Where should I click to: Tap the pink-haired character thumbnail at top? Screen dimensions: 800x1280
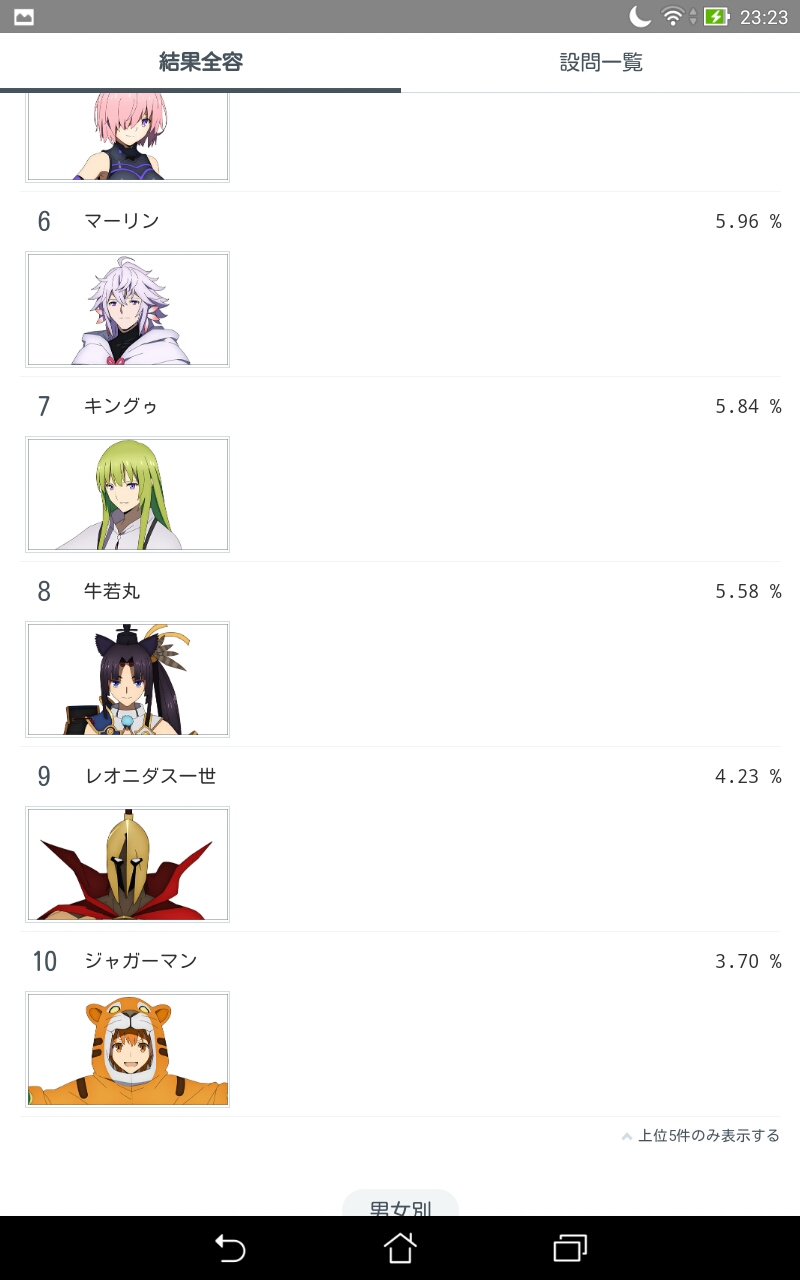[127, 137]
